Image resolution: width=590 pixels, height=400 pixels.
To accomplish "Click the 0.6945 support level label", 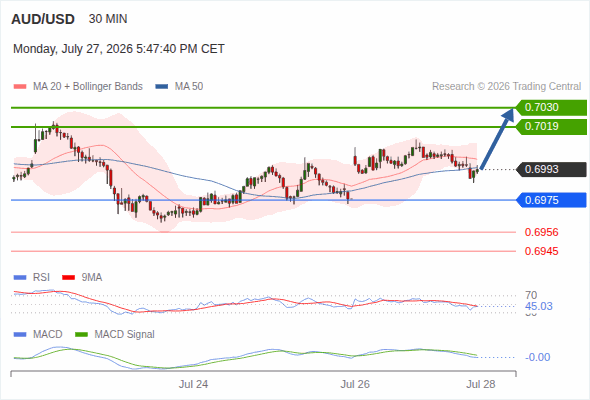I will coord(541,251).
